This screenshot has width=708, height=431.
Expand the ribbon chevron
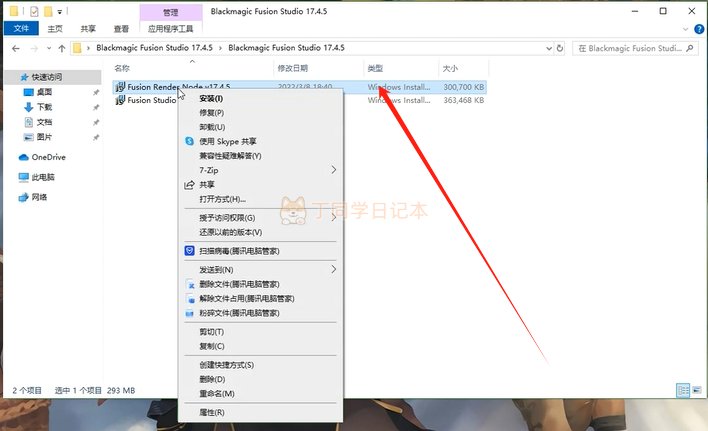point(685,29)
